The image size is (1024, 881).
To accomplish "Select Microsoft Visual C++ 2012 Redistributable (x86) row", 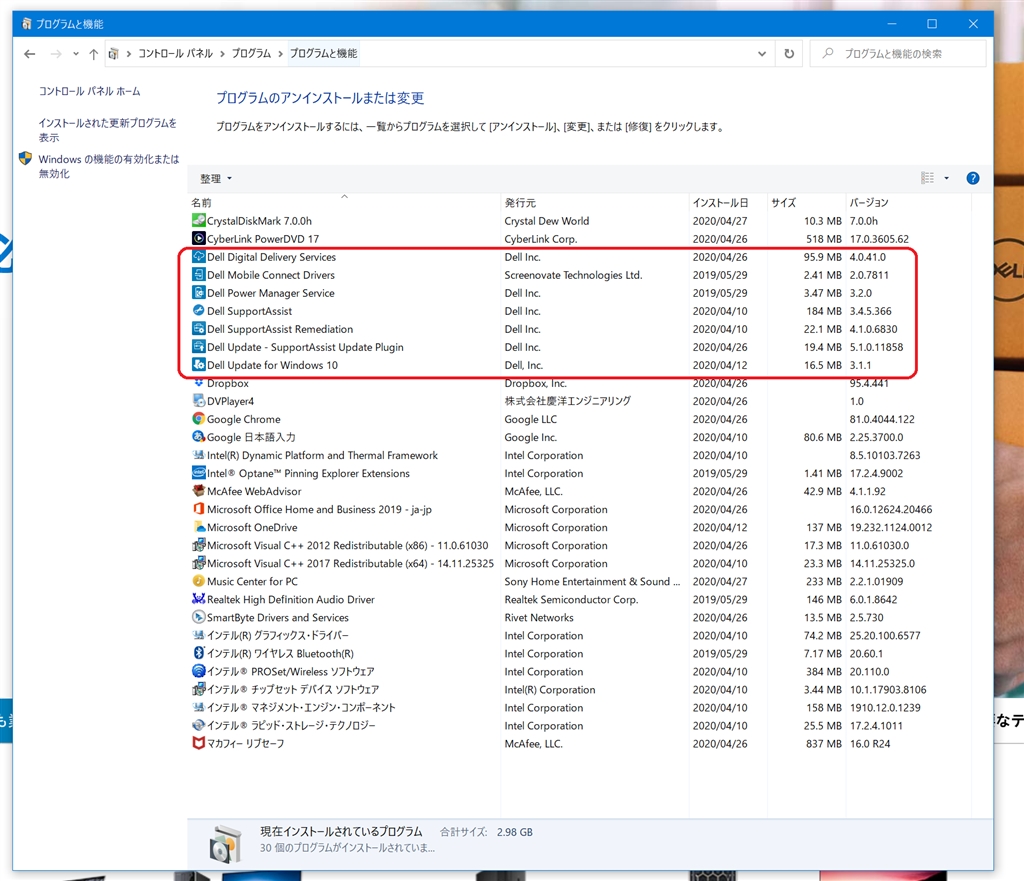I will click(x=579, y=545).
